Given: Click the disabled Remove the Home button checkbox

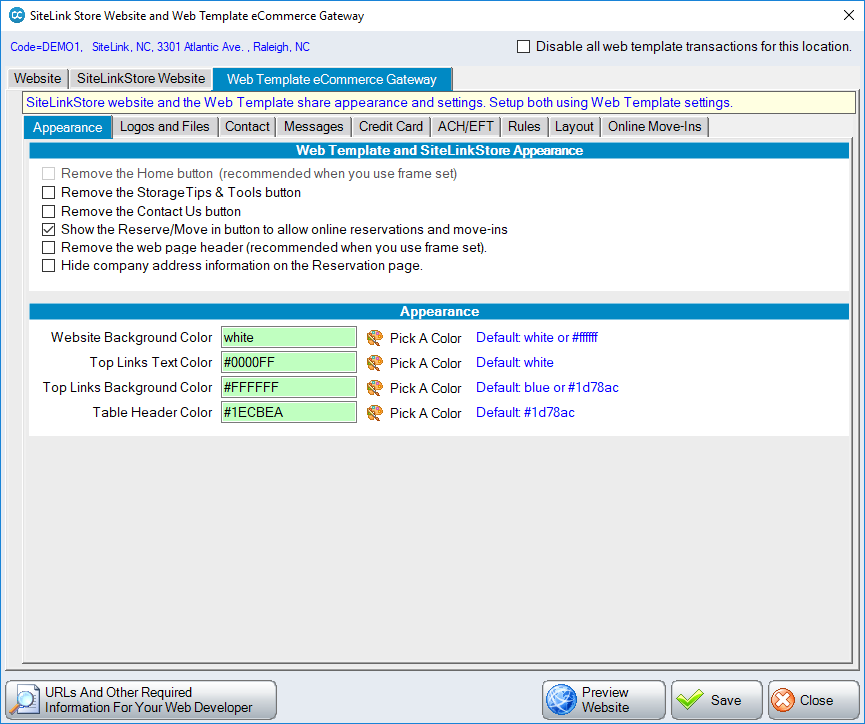Looking at the screenshot, I should coord(49,174).
